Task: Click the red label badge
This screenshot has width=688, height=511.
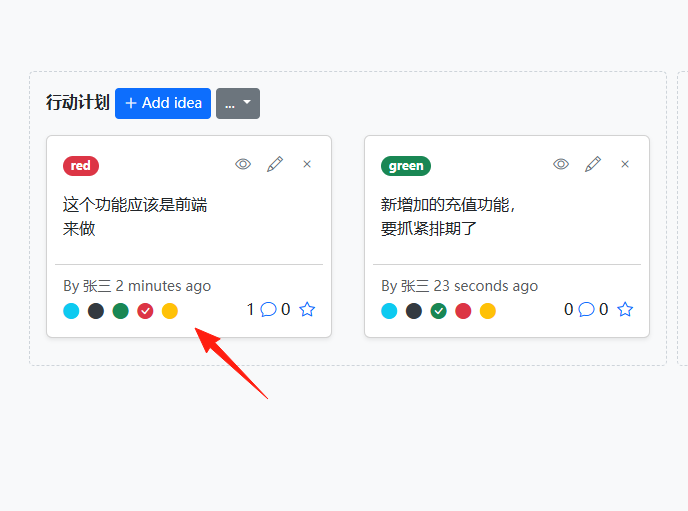Action: point(81,166)
